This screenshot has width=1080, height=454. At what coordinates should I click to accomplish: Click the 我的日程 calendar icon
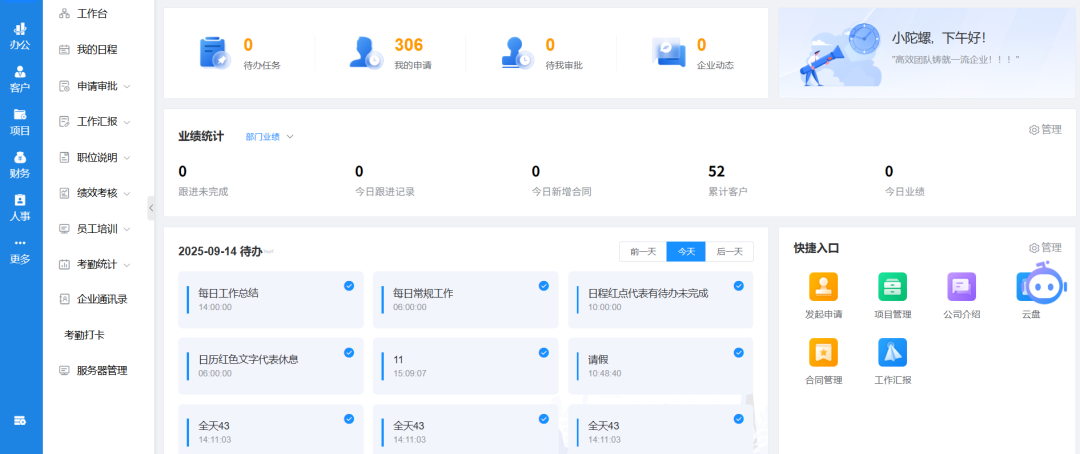(64, 50)
